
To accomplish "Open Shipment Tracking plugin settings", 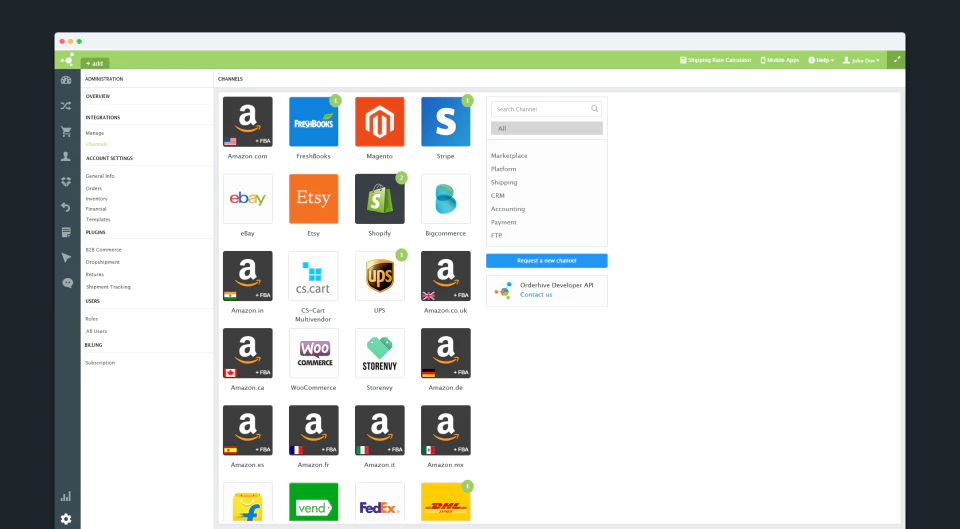I will coord(108,287).
